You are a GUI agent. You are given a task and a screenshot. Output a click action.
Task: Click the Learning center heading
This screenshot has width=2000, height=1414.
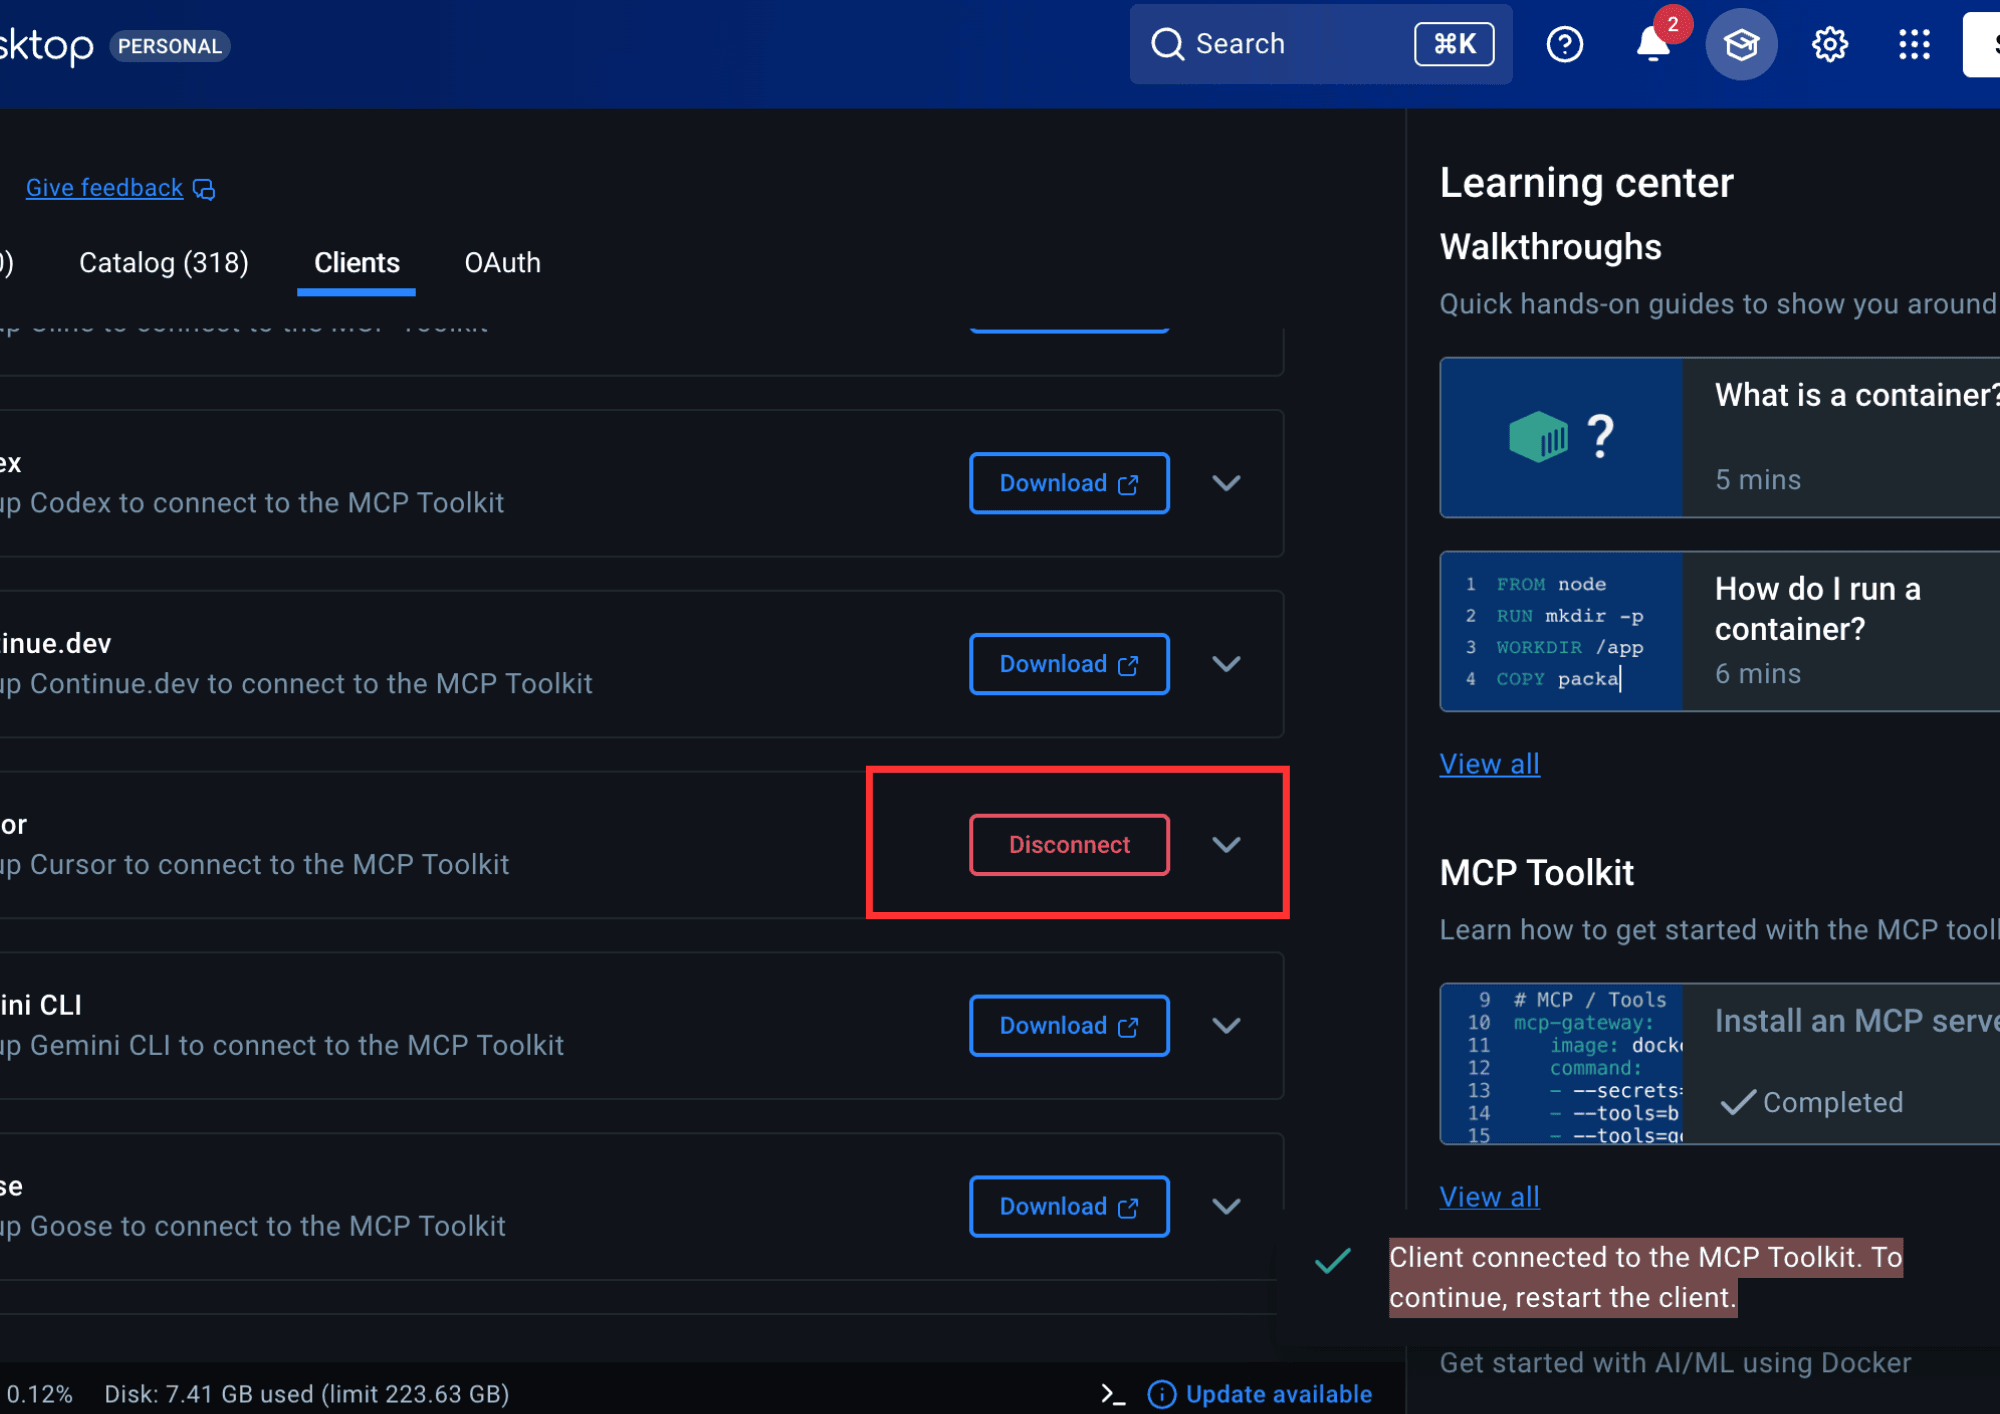pyautogui.click(x=1586, y=183)
